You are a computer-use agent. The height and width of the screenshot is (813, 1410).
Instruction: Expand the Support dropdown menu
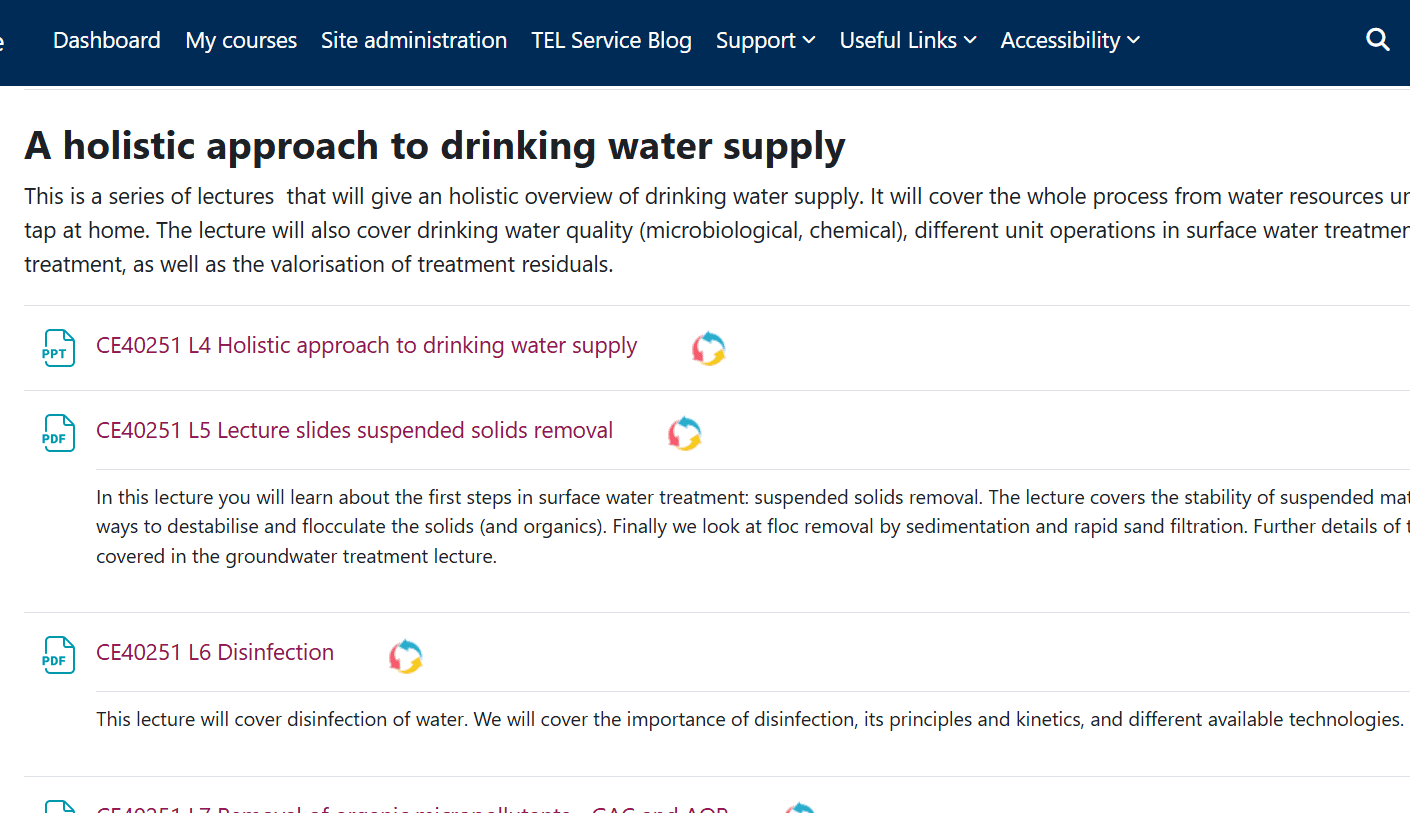(x=765, y=40)
